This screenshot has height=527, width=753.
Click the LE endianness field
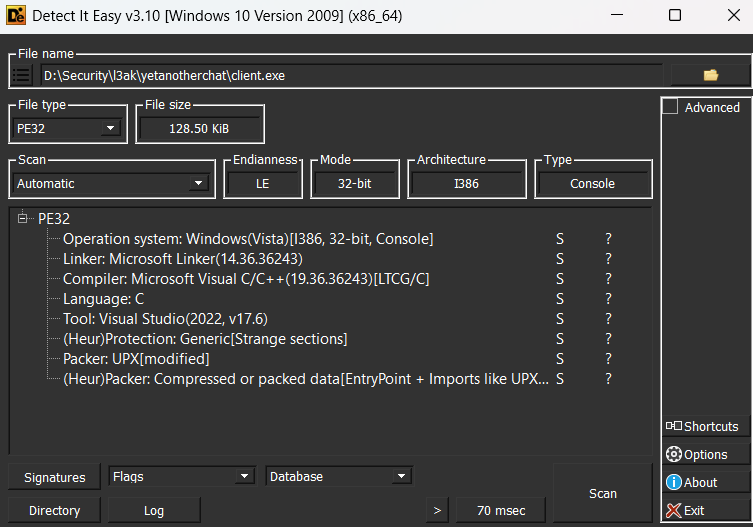click(263, 184)
